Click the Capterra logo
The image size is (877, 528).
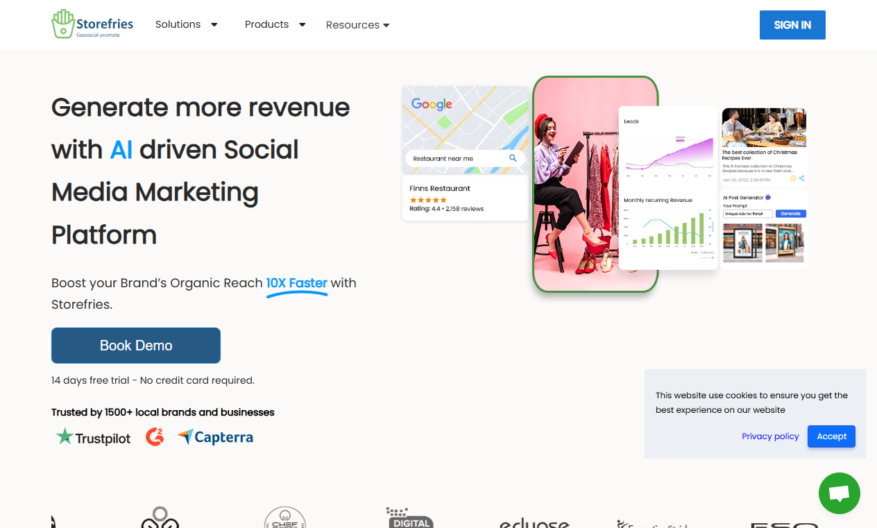pyautogui.click(x=215, y=437)
